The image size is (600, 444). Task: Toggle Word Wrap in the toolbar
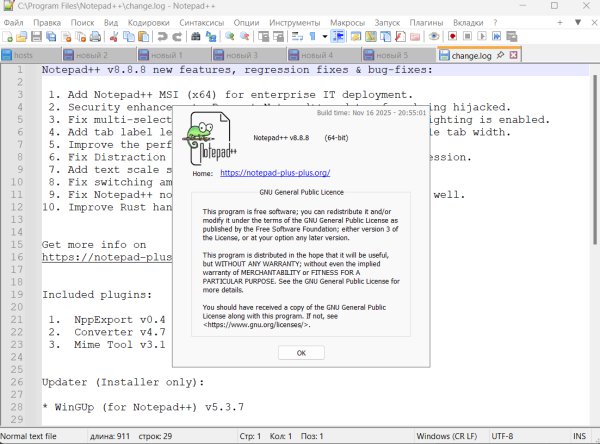coord(297,37)
